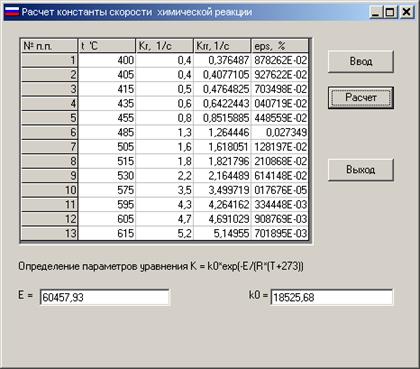Select the Kr cell with value 1,3

165,132
